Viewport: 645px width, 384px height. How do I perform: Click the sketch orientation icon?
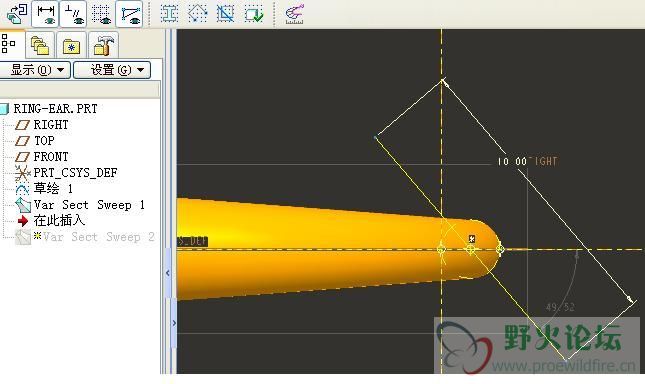tap(17, 14)
